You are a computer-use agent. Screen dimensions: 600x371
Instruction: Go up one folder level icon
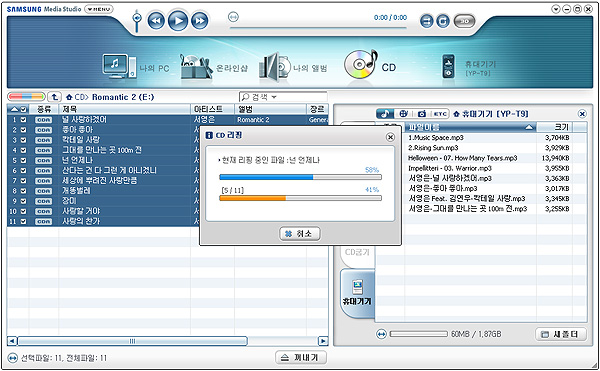55,97
